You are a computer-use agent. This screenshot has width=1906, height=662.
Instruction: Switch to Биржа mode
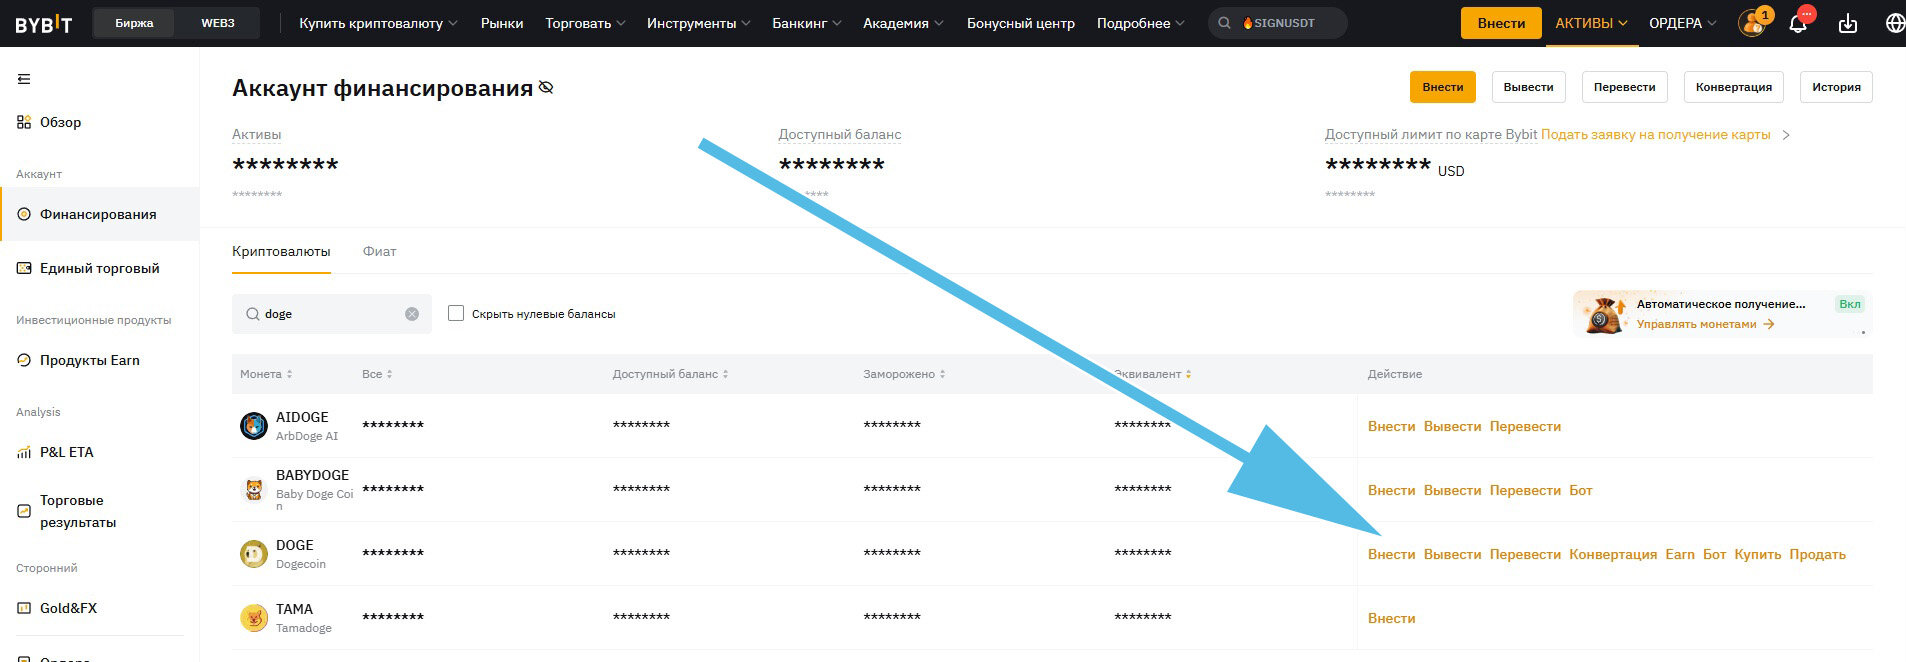coord(134,23)
